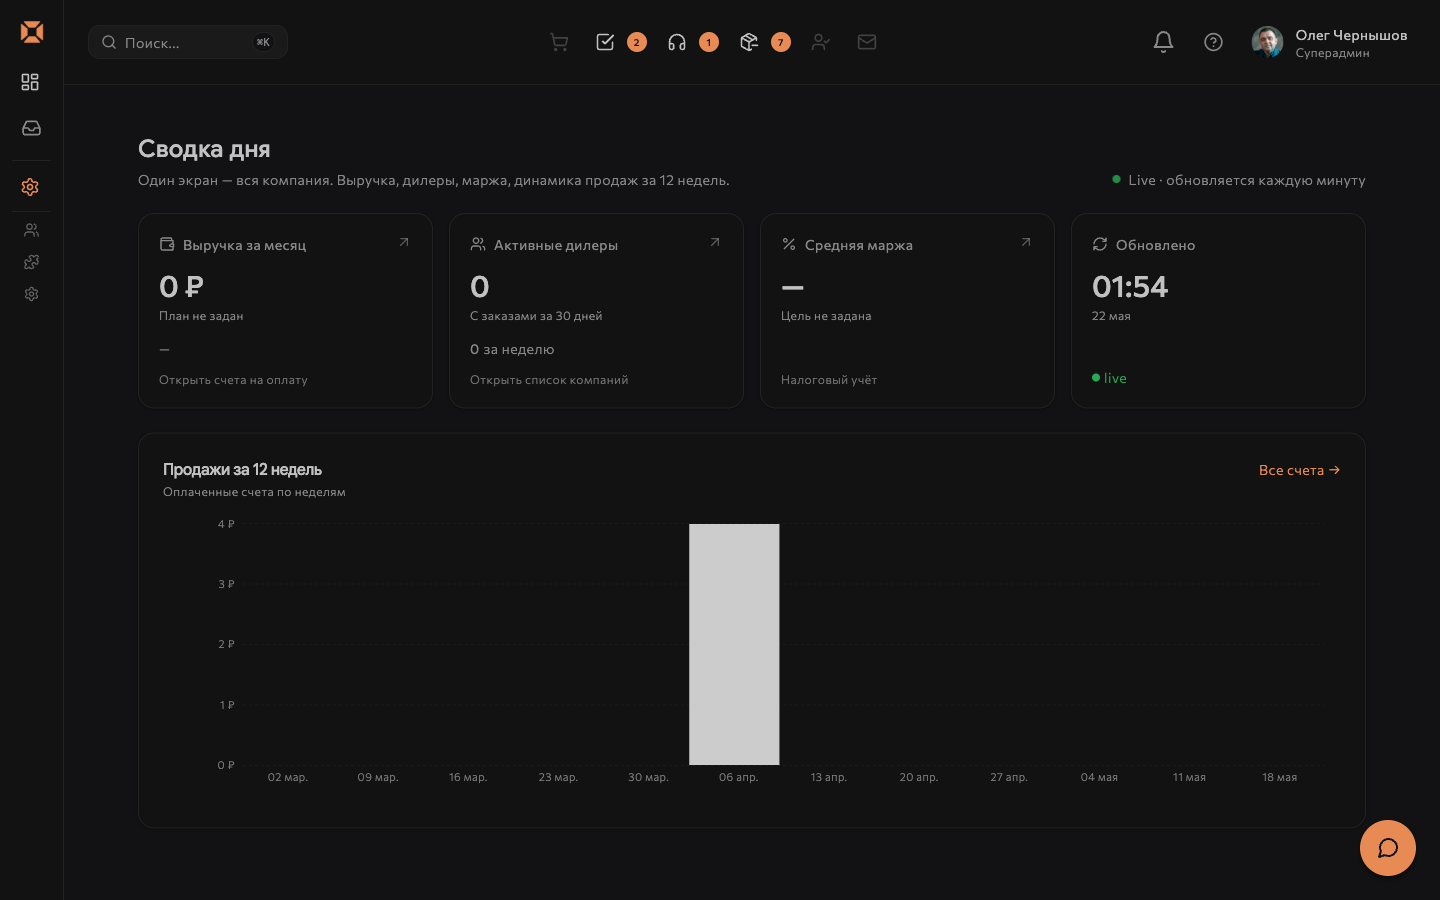This screenshot has height=900, width=1440.
Task: Open the dashboard grid icon in the sidebar
Action: coord(30,82)
